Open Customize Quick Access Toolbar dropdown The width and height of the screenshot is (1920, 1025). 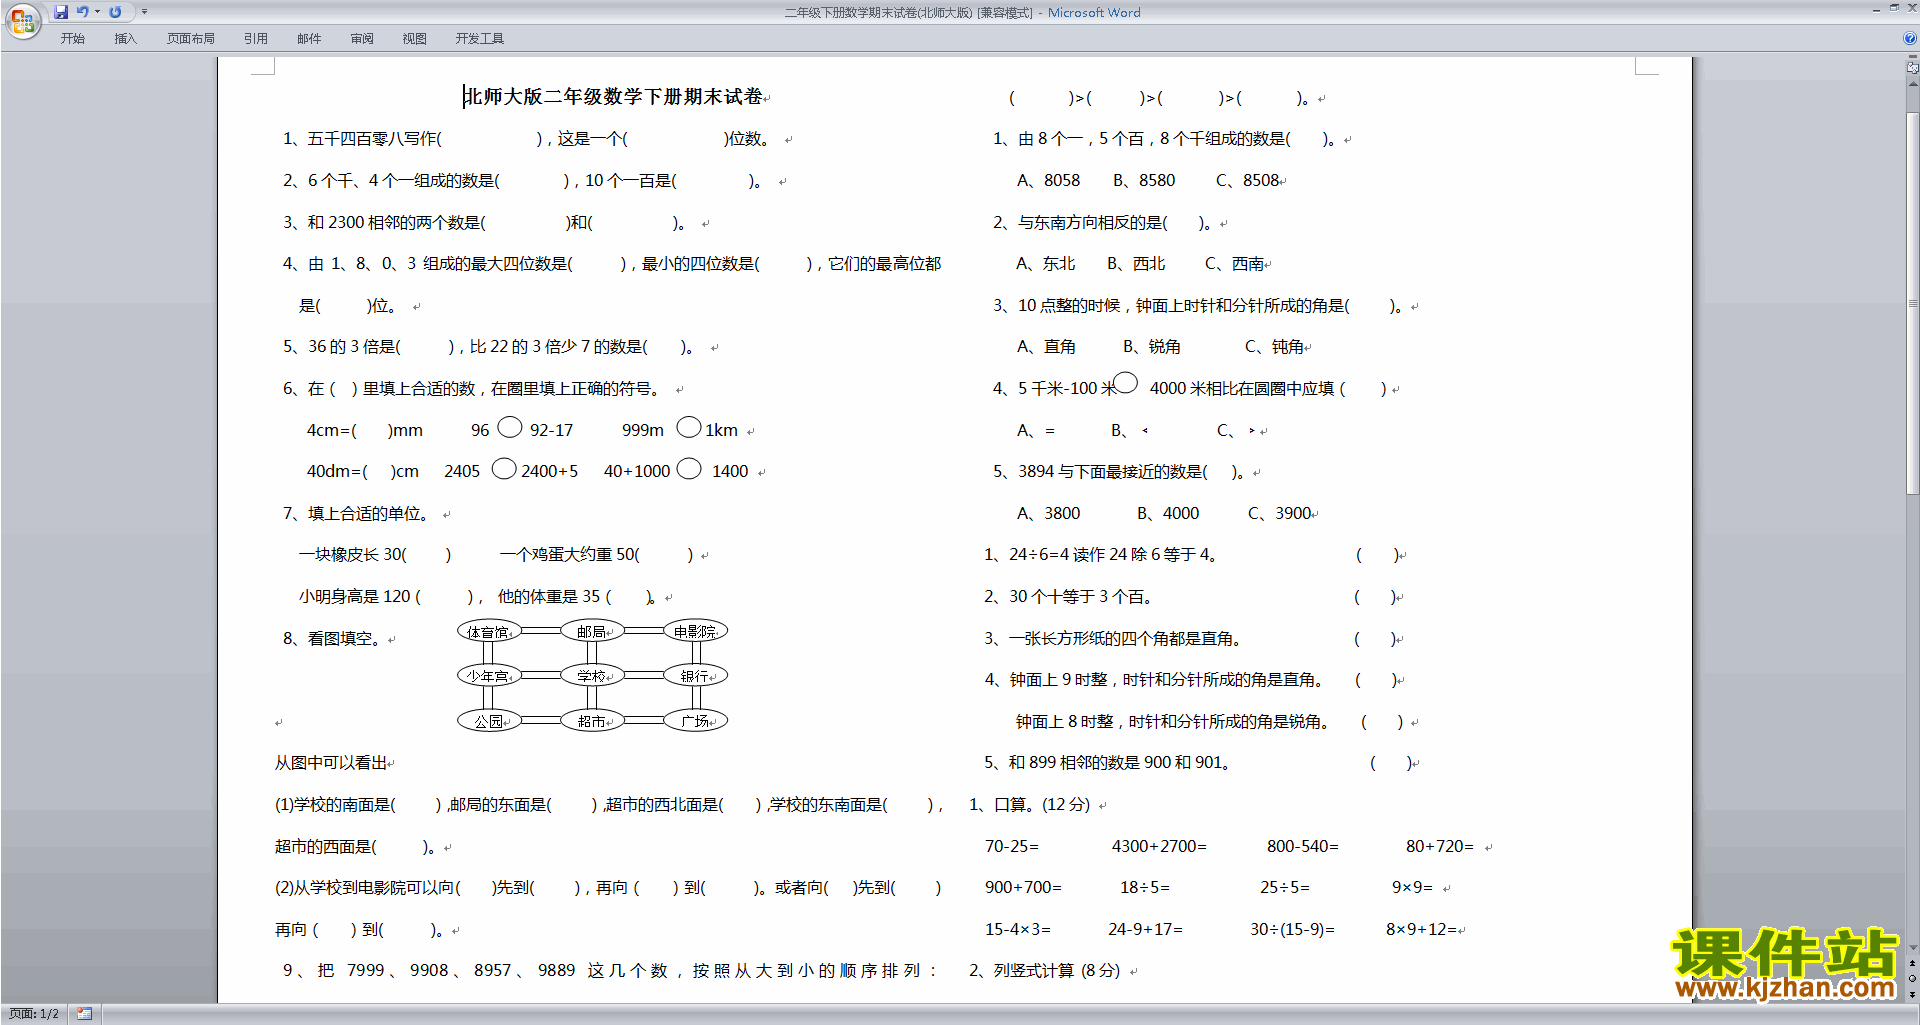coord(144,12)
